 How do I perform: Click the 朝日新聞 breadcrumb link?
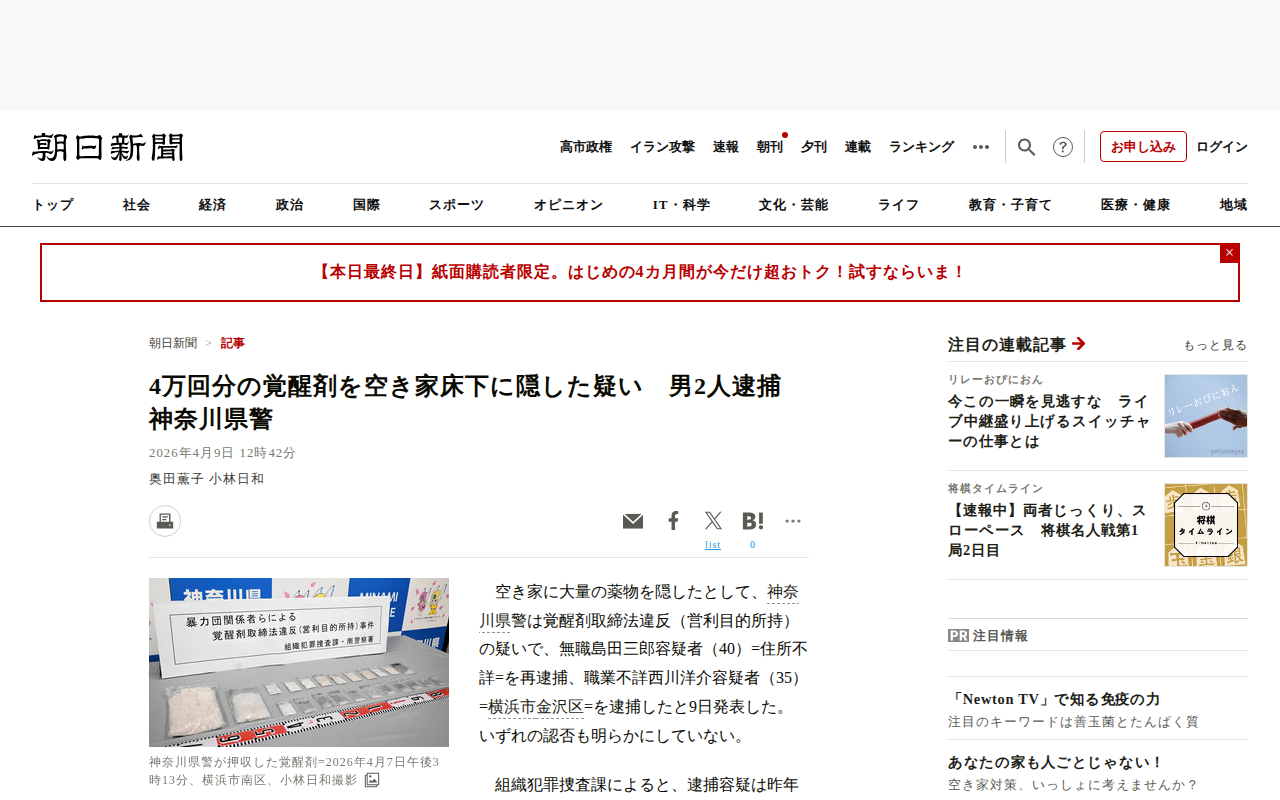[173, 343]
